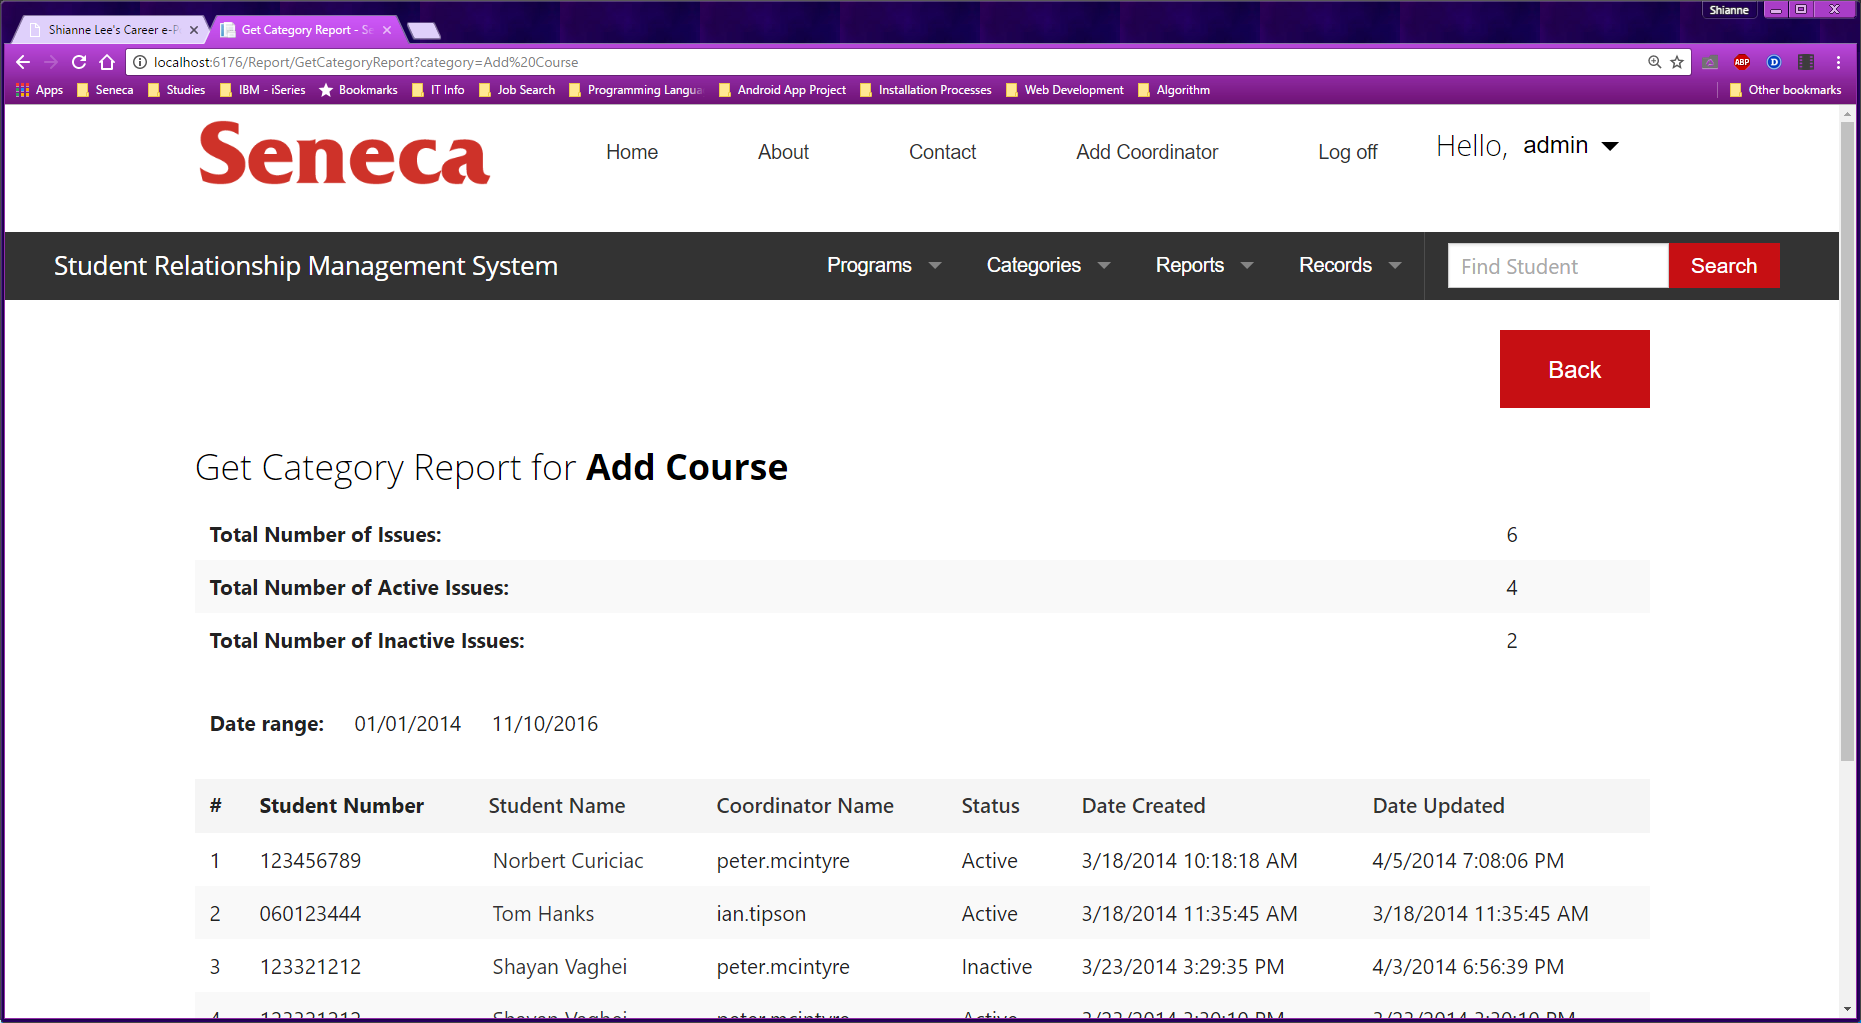Click the scrollbar down arrow
Viewport: 1861px width, 1023px height.
(1847, 1009)
